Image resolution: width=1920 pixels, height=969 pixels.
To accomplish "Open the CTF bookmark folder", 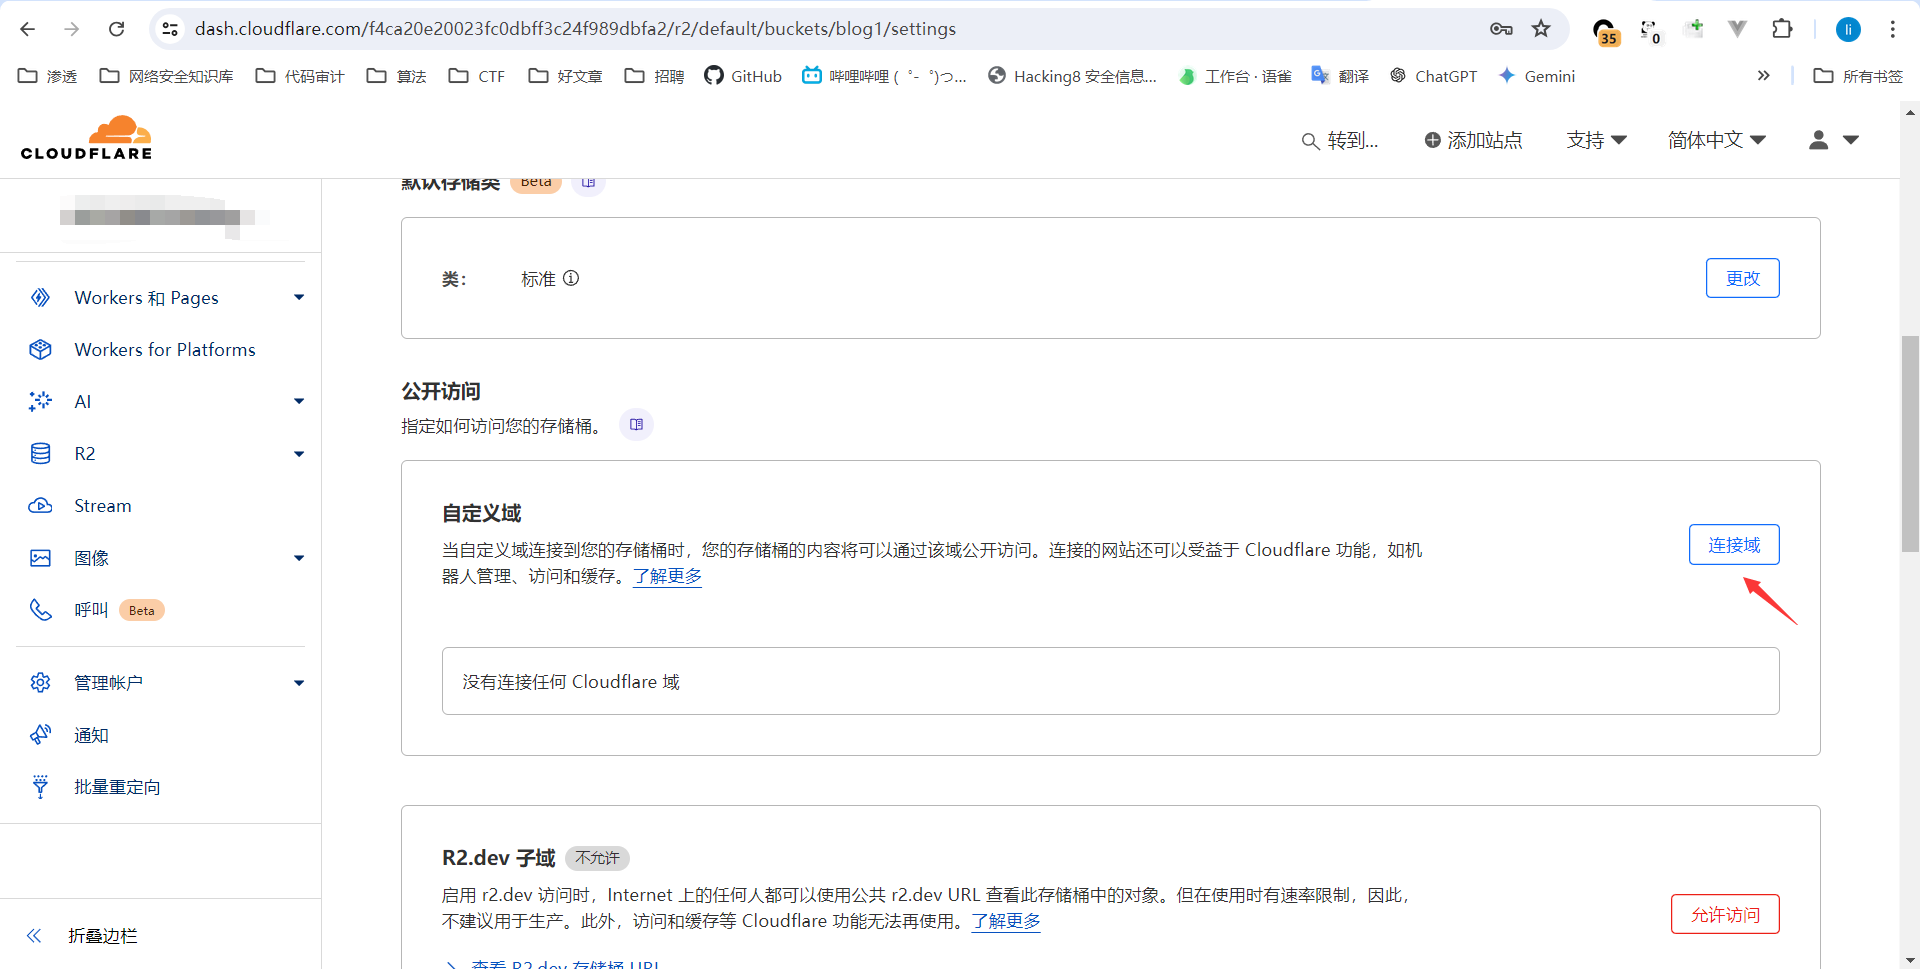I will 477,76.
